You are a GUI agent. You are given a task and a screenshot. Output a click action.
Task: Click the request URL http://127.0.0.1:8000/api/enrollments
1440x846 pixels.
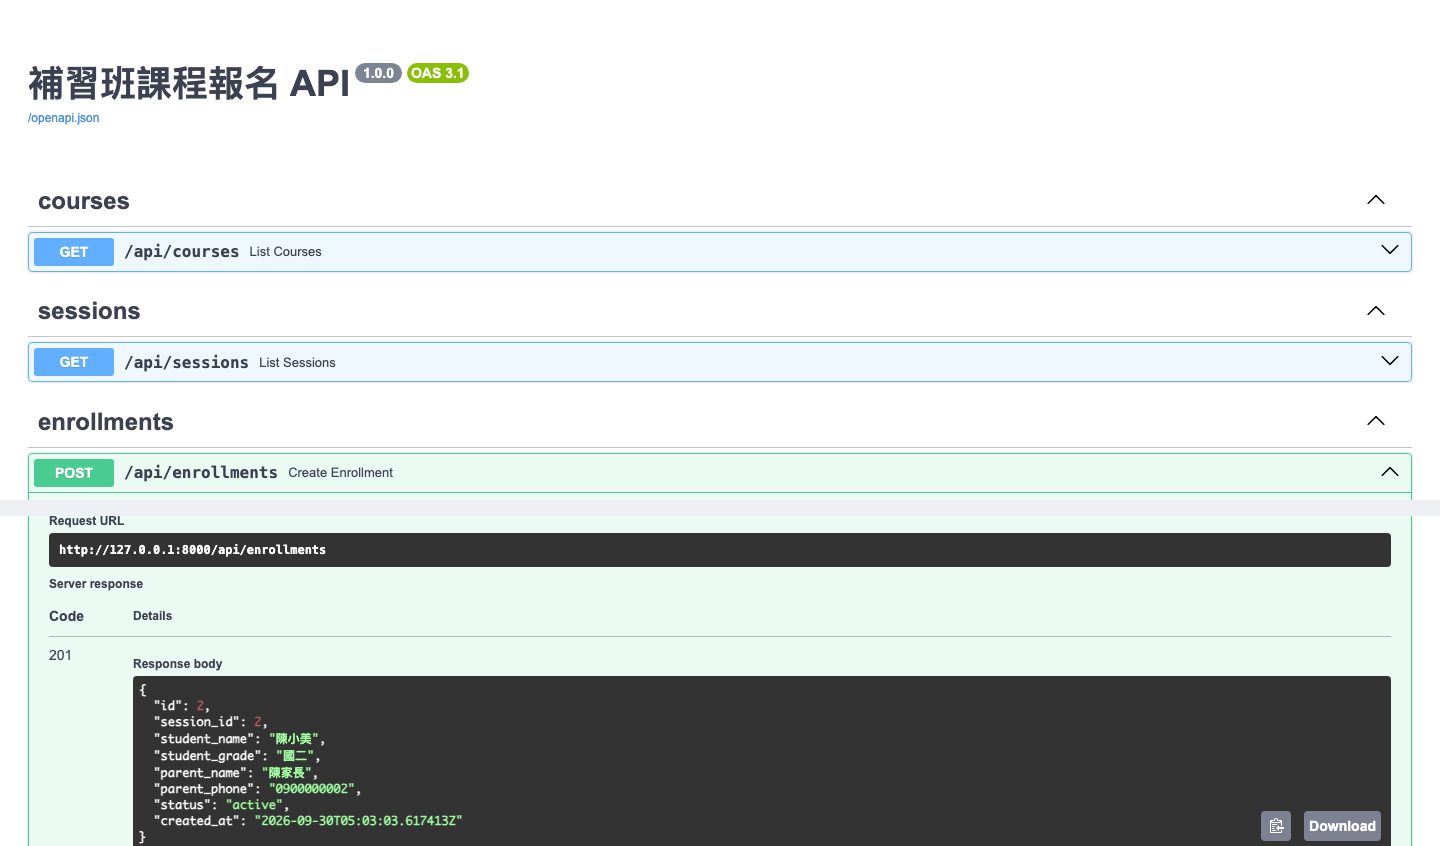coord(192,550)
